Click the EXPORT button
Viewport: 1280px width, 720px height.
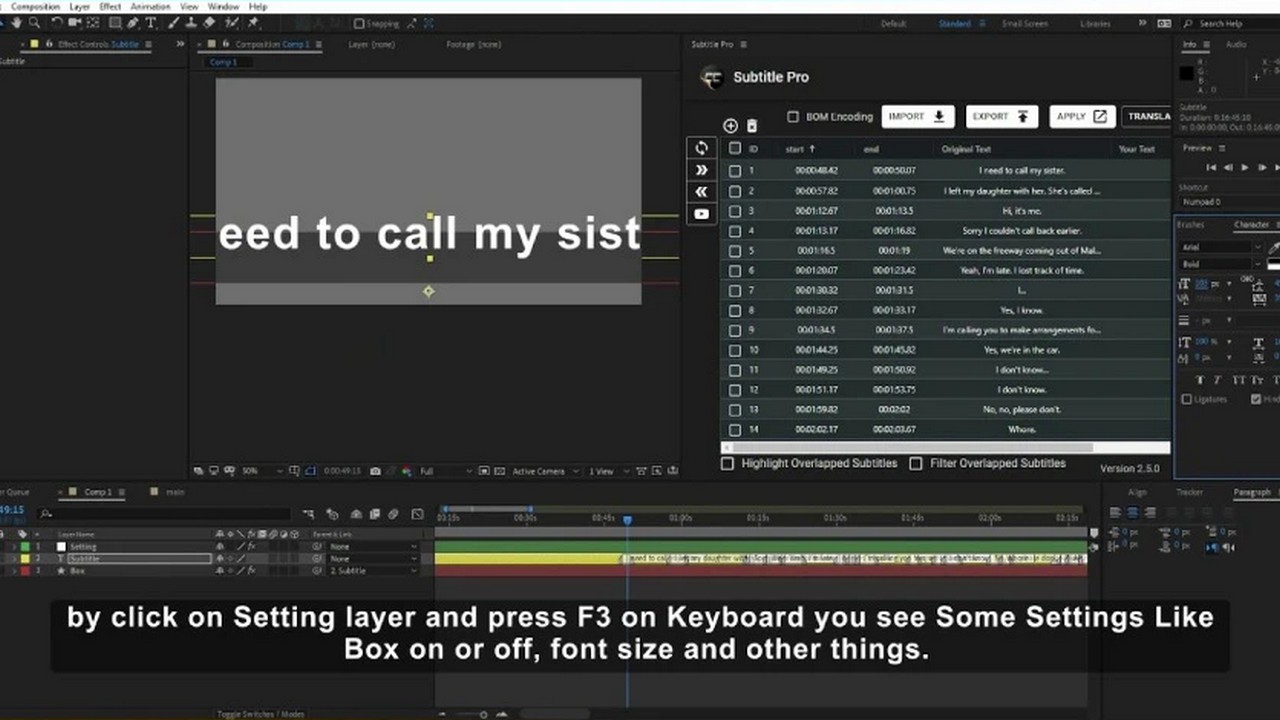[1001, 117]
